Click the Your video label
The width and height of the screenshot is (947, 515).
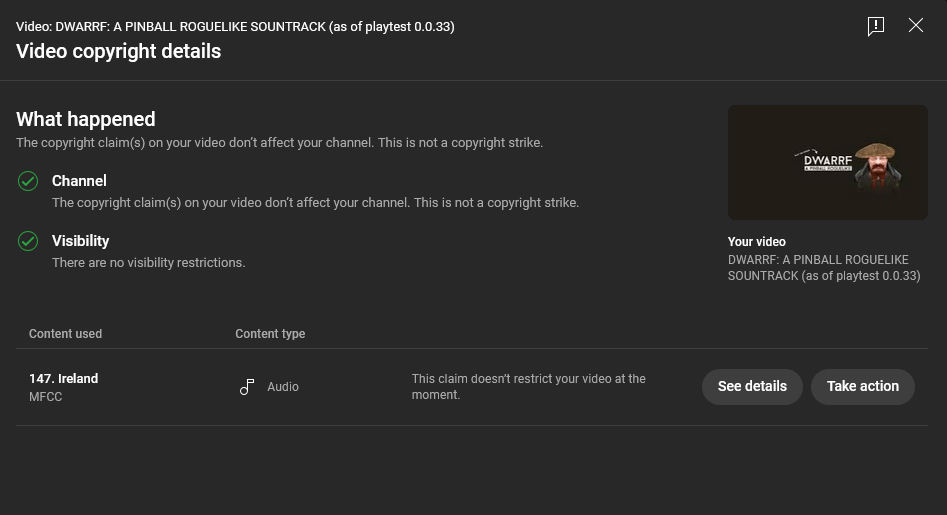757,242
